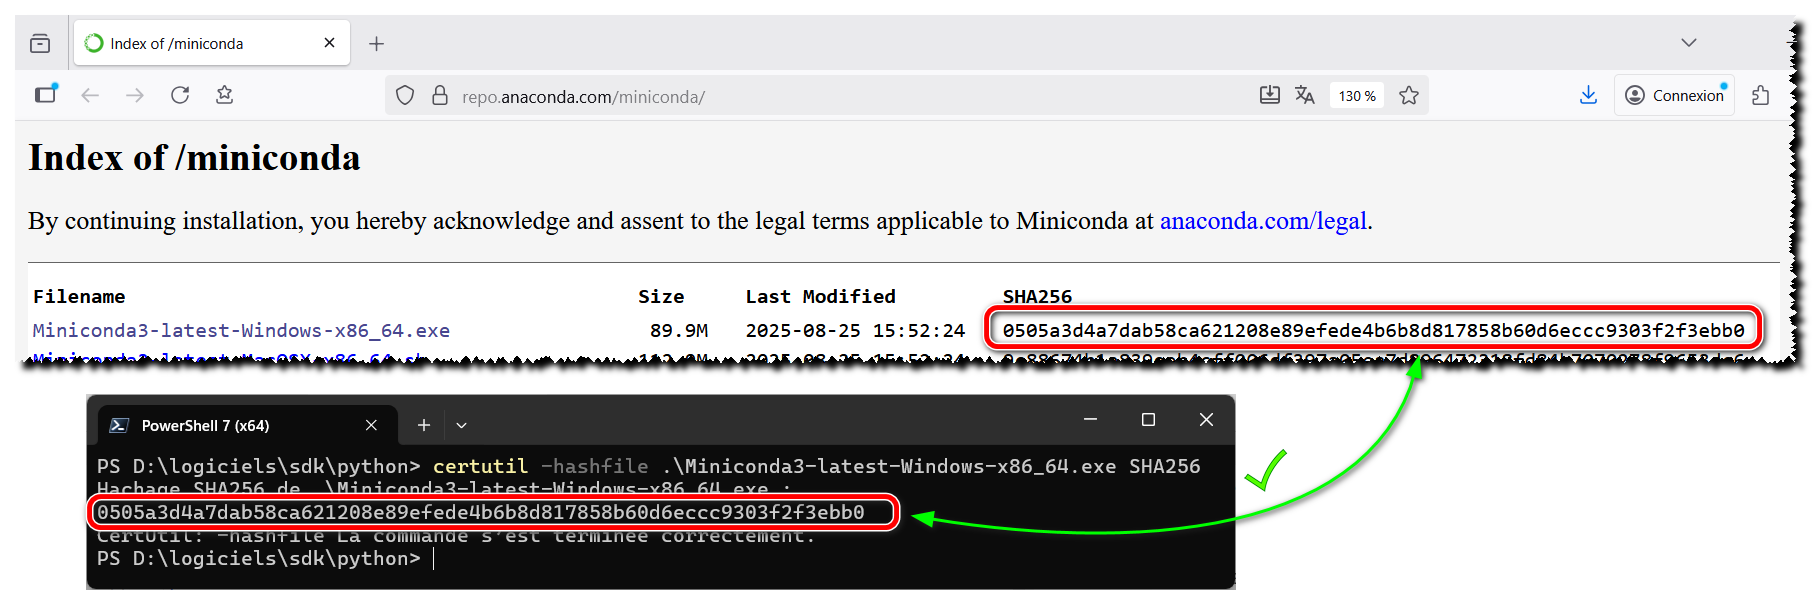Open a new browser tab
The height and width of the screenshot is (607, 1819).
pos(376,43)
